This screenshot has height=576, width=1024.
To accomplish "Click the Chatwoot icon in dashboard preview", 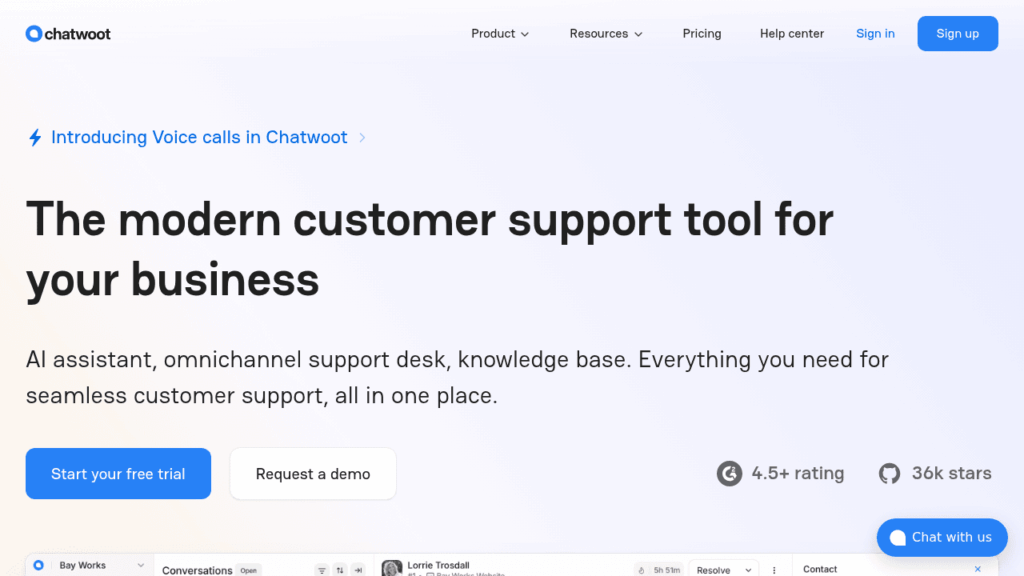I will click(39, 566).
